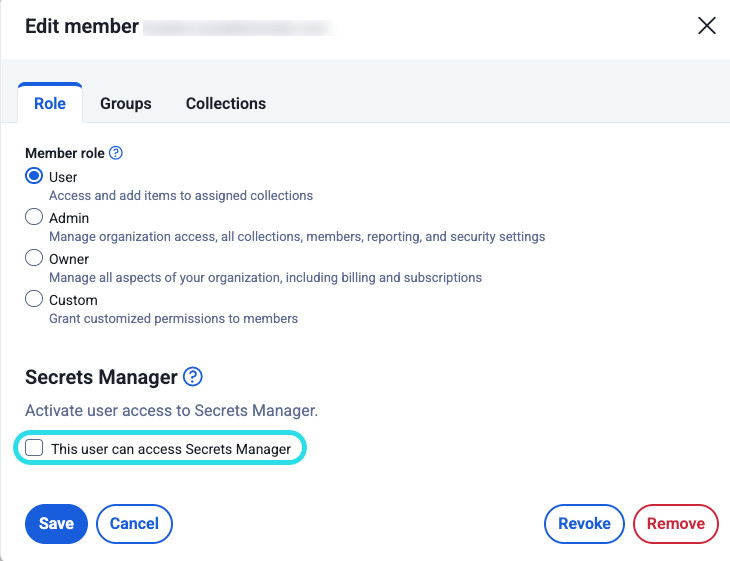
Task: Click the 'Secrets Manager' section heading
Action: pos(101,377)
